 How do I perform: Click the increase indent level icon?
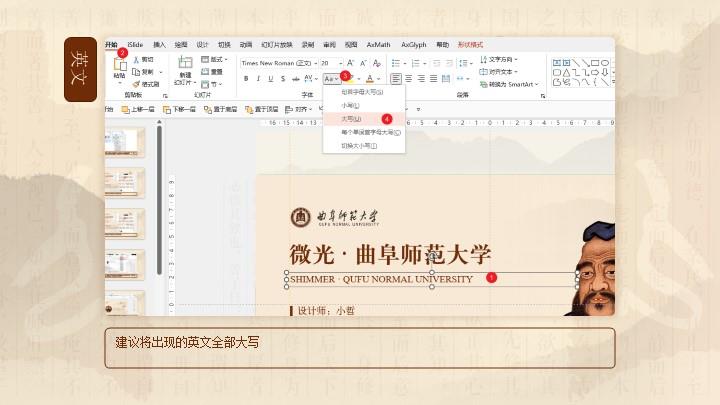pos(449,63)
